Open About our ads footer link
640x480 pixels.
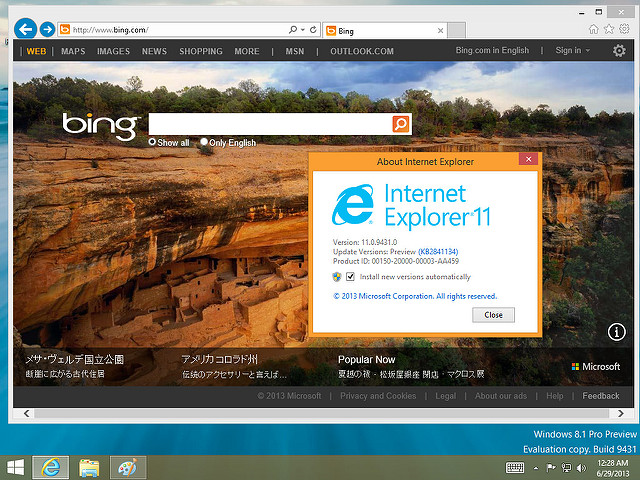pos(500,396)
